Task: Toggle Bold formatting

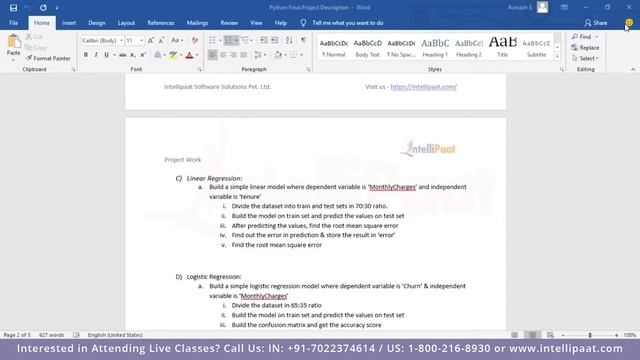Action: click(x=86, y=55)
